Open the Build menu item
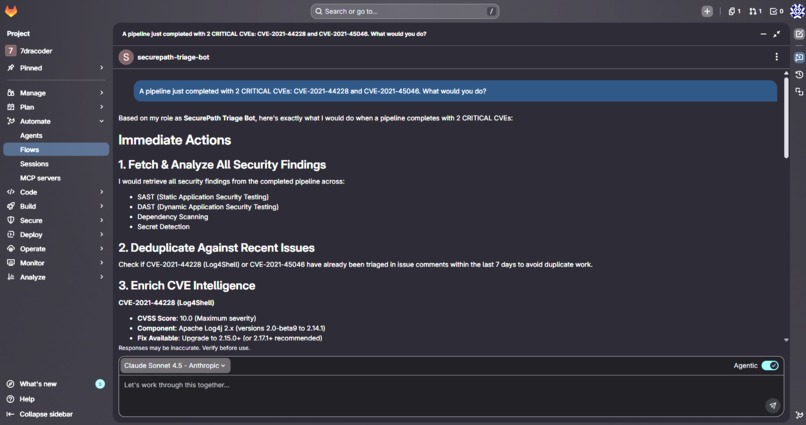Image resolution: width=806 pixels, height=425 pixels. (x=56, y=206)
